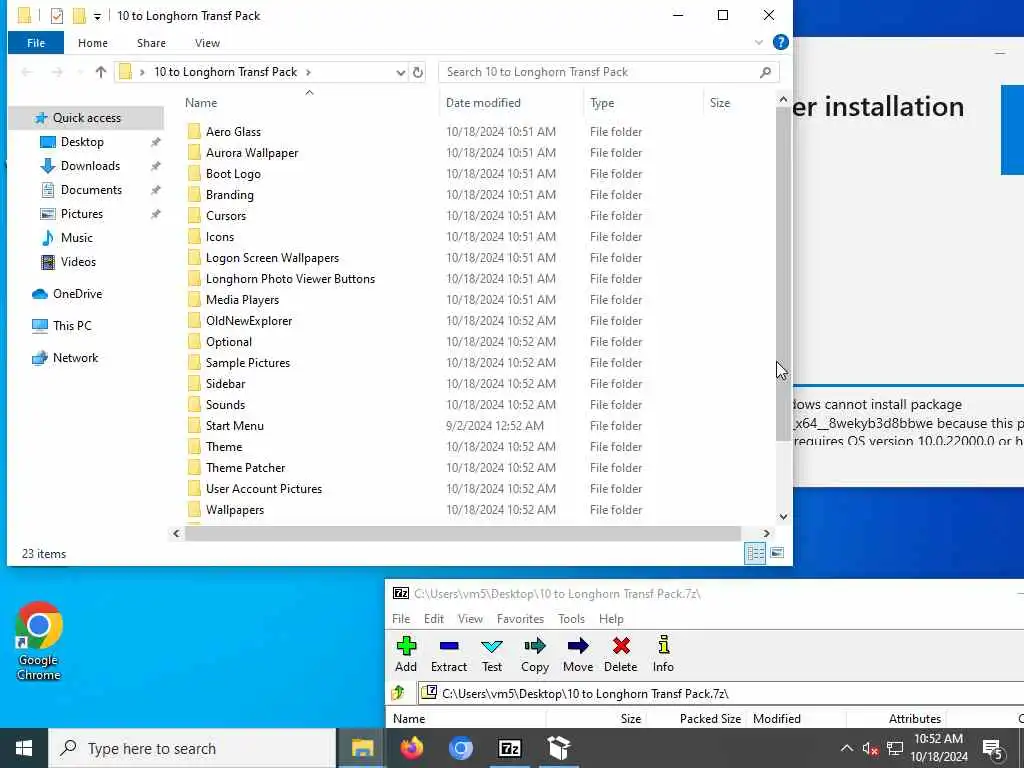
Task: Sort 7-Zip list by Packed Size
Action: pos(710,718)
